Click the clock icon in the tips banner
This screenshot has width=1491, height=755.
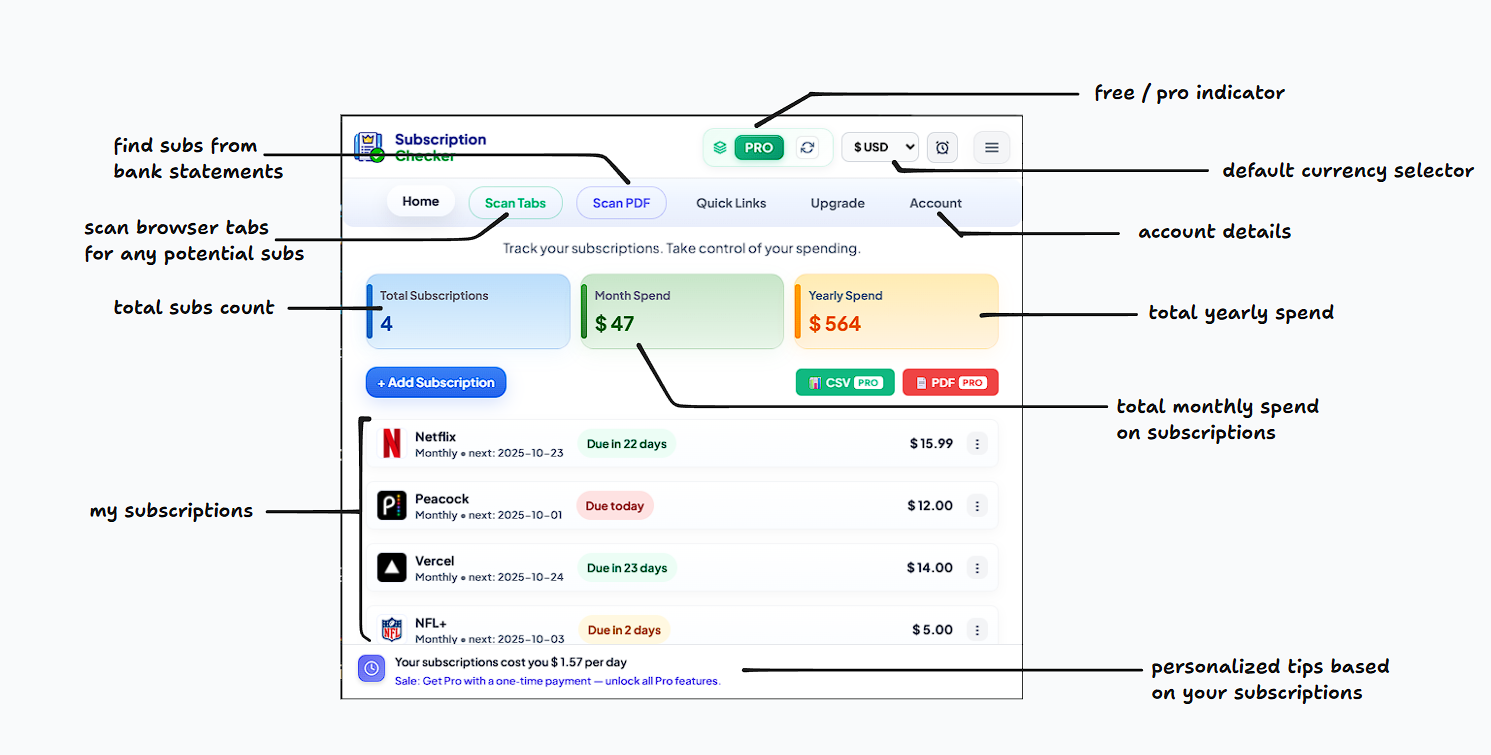tap(371, 668)
